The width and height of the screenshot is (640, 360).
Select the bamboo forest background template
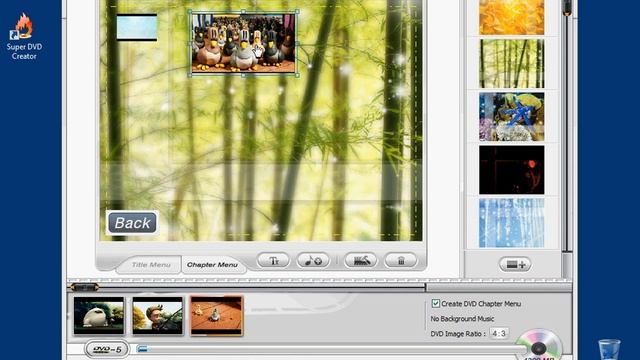coord(511,64)
